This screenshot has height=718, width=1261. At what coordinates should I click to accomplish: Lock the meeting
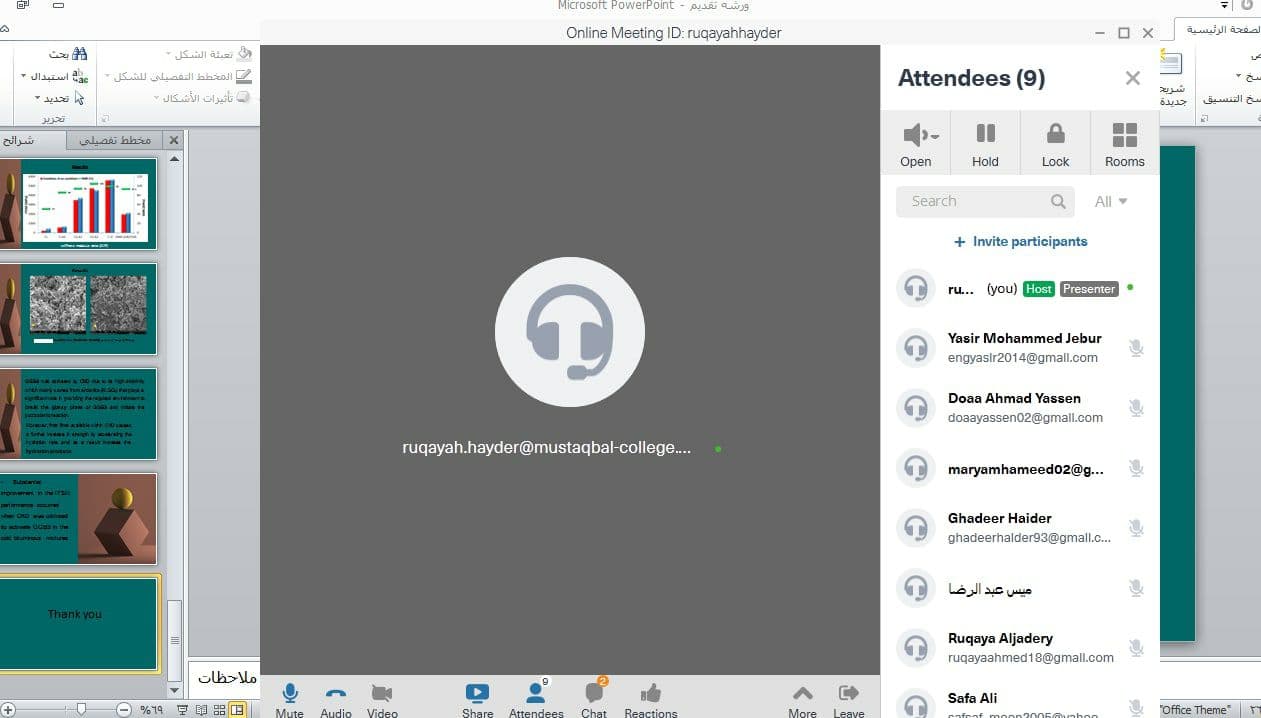coord(1055,144)
